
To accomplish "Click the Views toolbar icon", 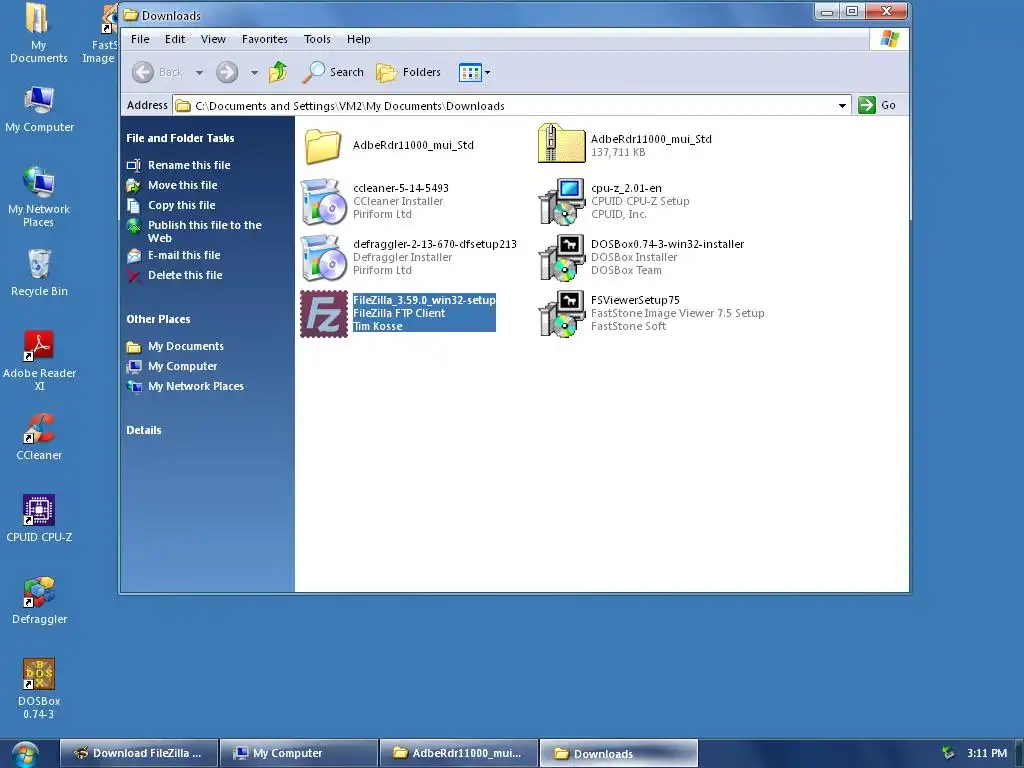I will (470, 72).
